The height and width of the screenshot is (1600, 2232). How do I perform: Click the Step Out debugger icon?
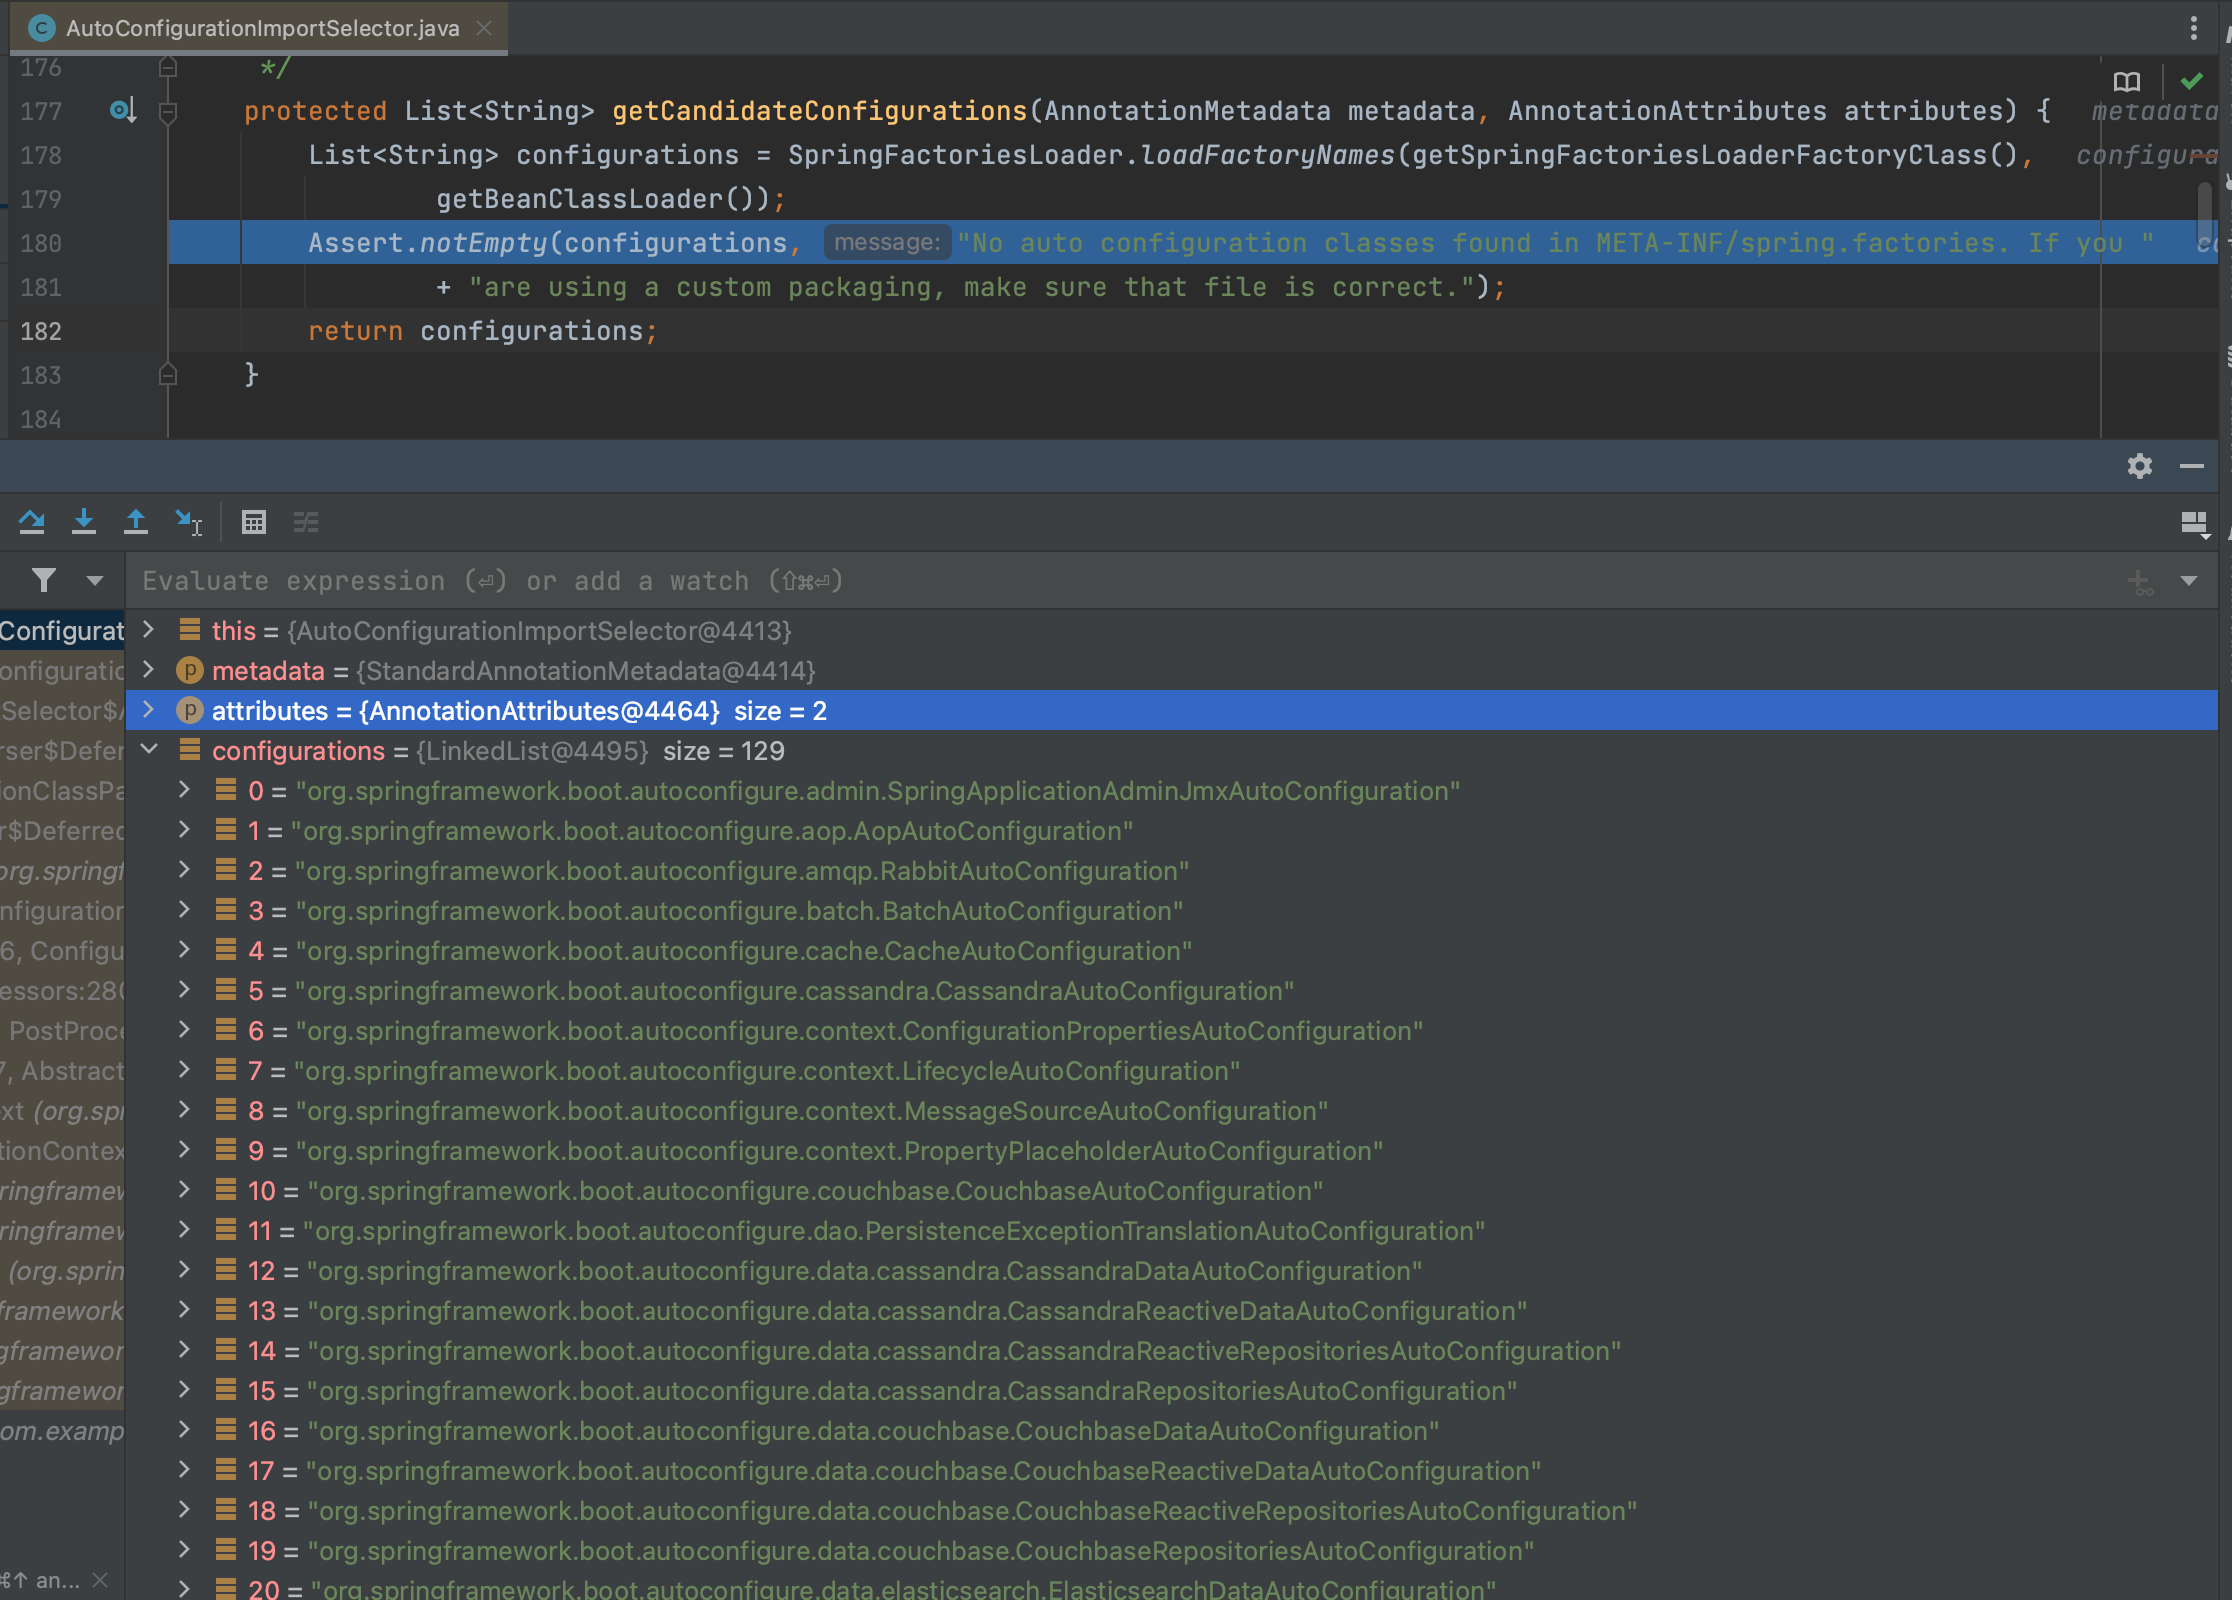tap(136, 522)
